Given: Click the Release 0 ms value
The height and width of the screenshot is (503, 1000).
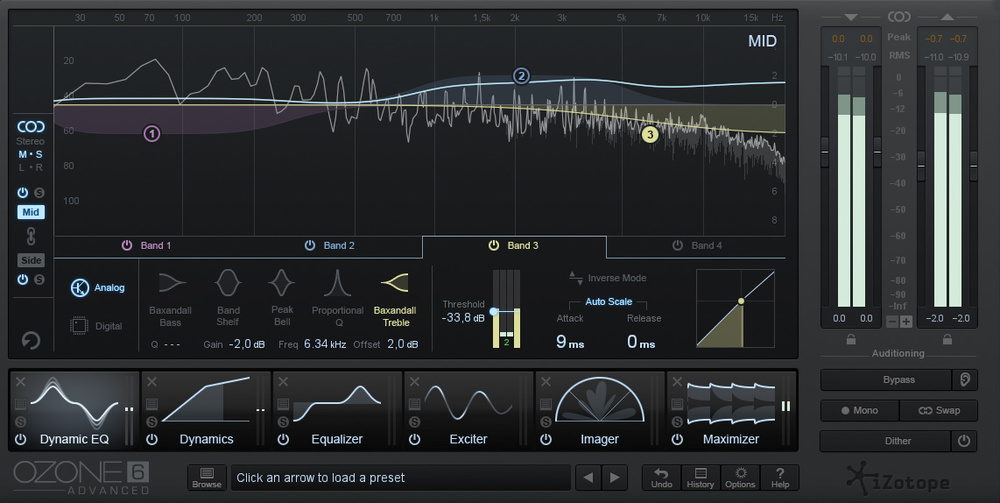Looking at the screenshot, I should coord(641,342).
